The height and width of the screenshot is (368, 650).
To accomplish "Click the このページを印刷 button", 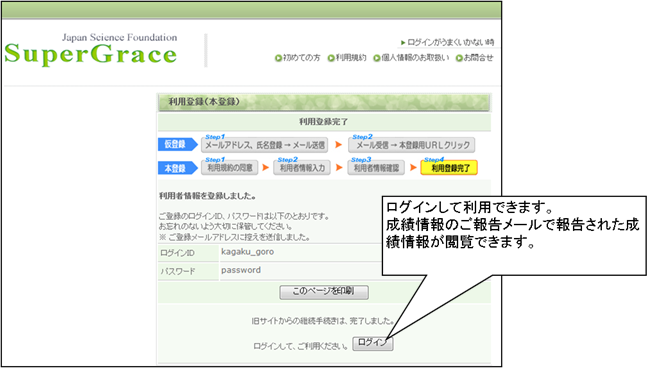I will [x=324, y=292].
